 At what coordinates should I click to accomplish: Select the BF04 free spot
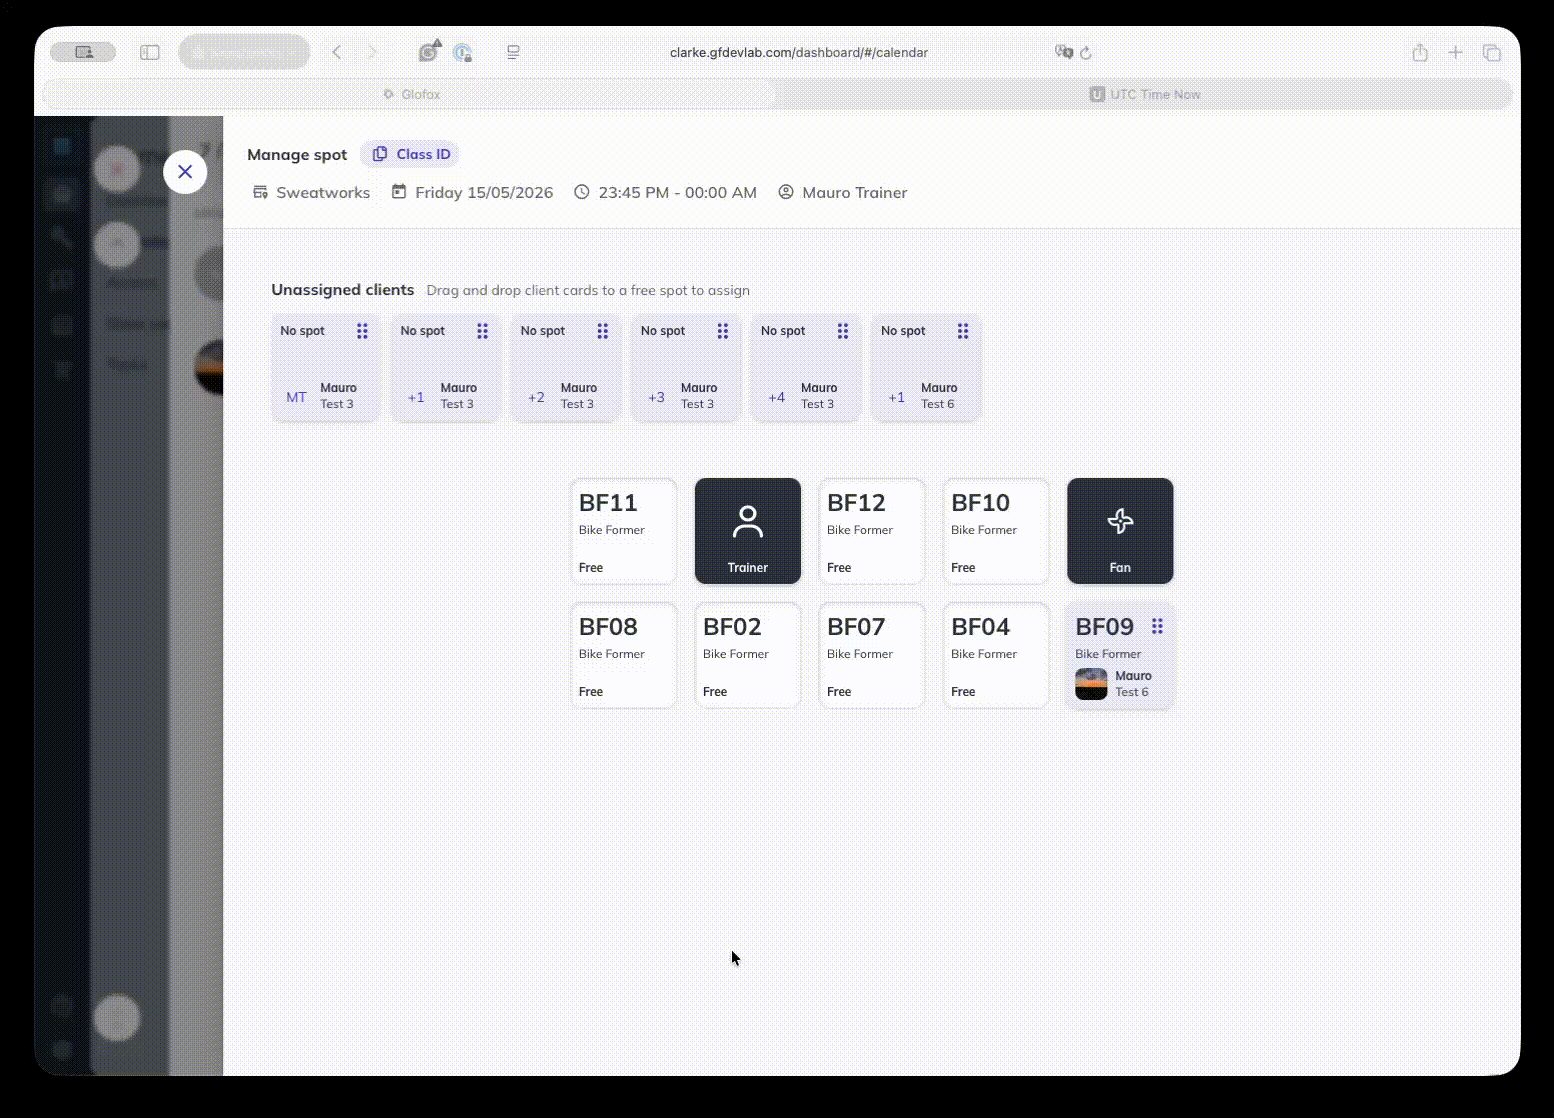point(996,655)
